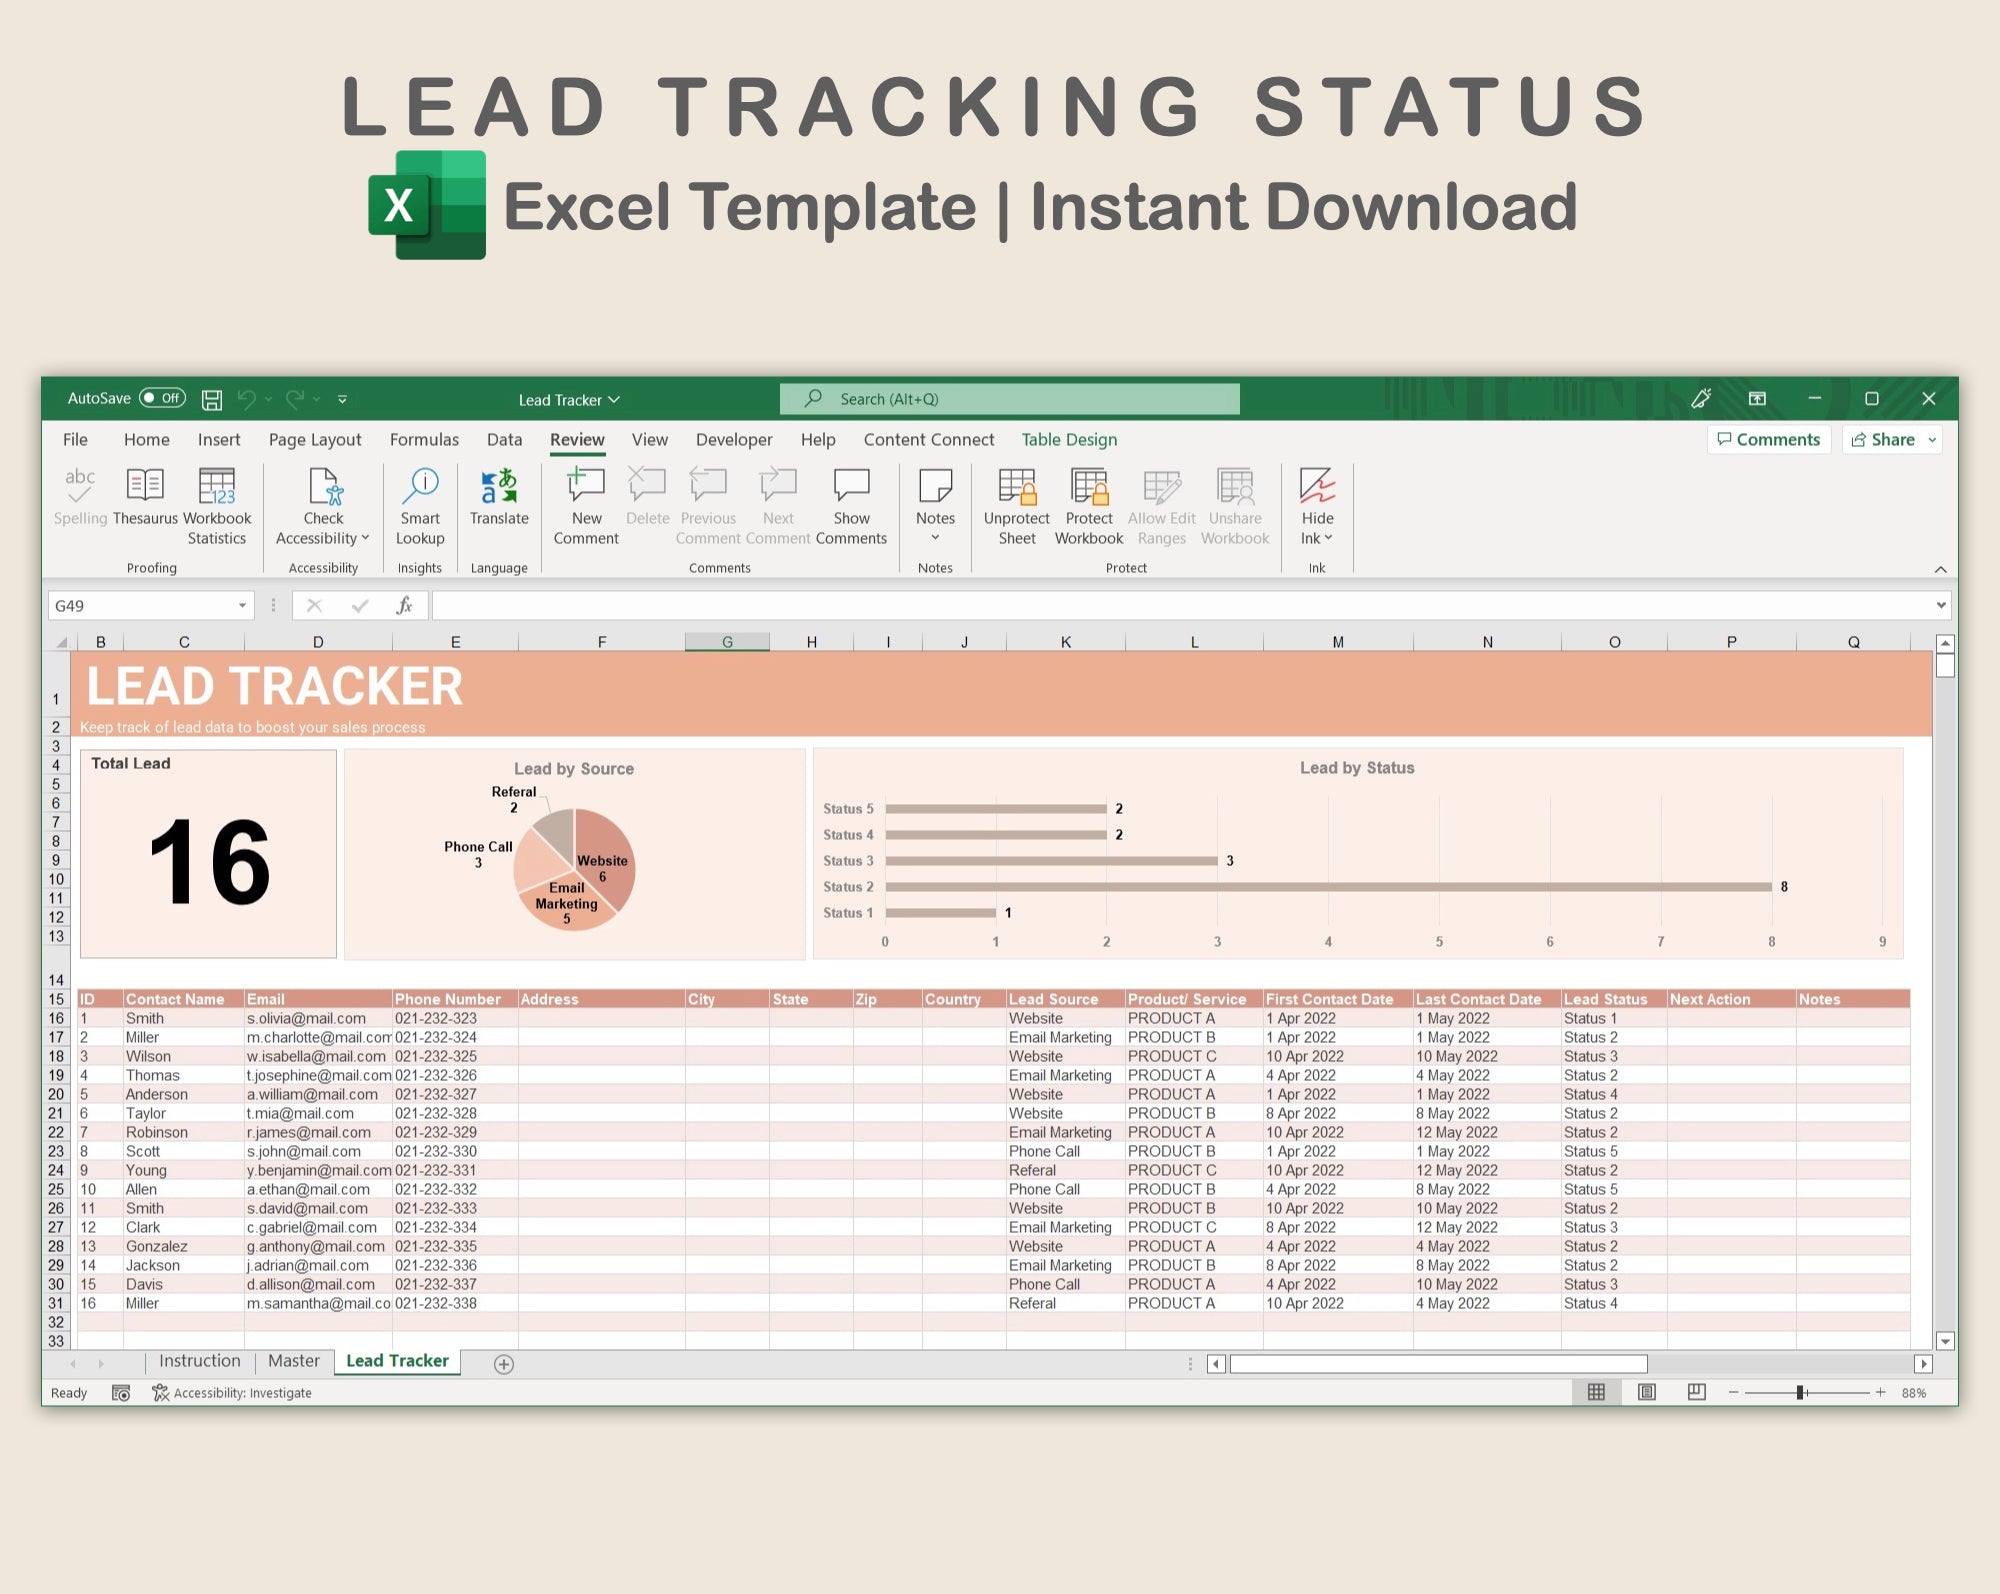Viewport: 2000px width, 1594px height.
Task: Add a New Comment
Action: pyautogui.click(x=586, y=486)
